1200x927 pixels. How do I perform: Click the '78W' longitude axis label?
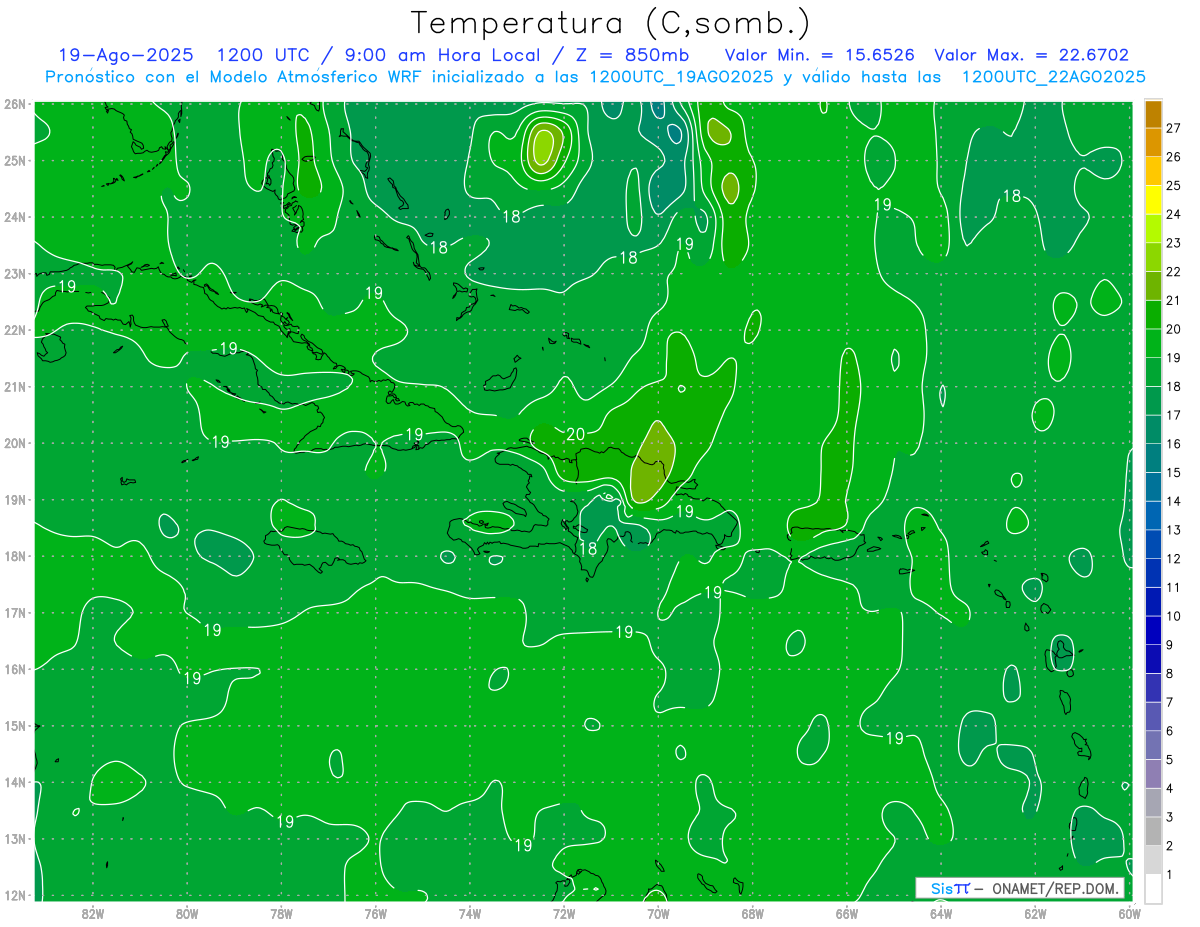(281, 912)
